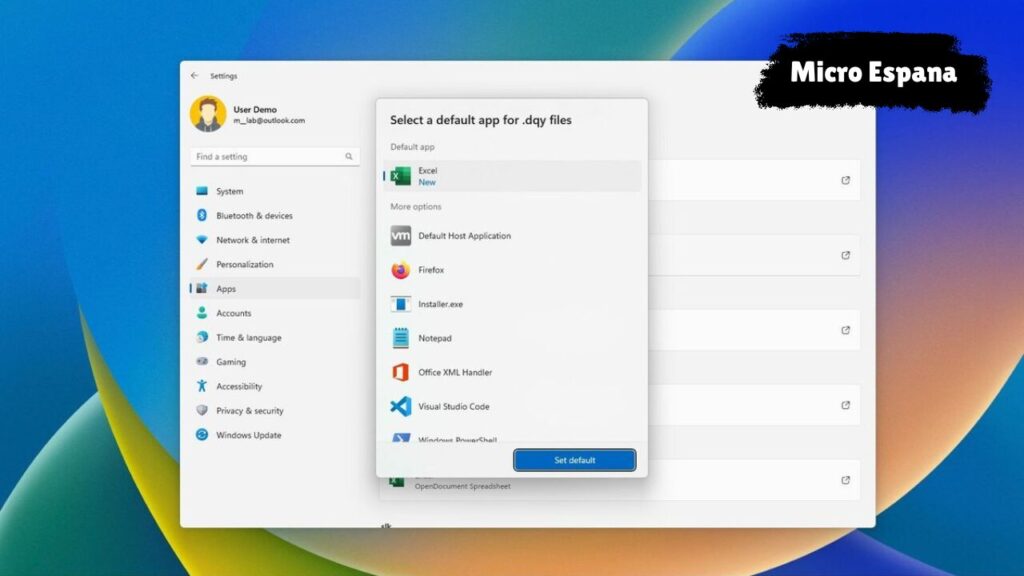Screen dimensions: 1024x576
Task: Click the Set default button
Action: tap(574, 460)
